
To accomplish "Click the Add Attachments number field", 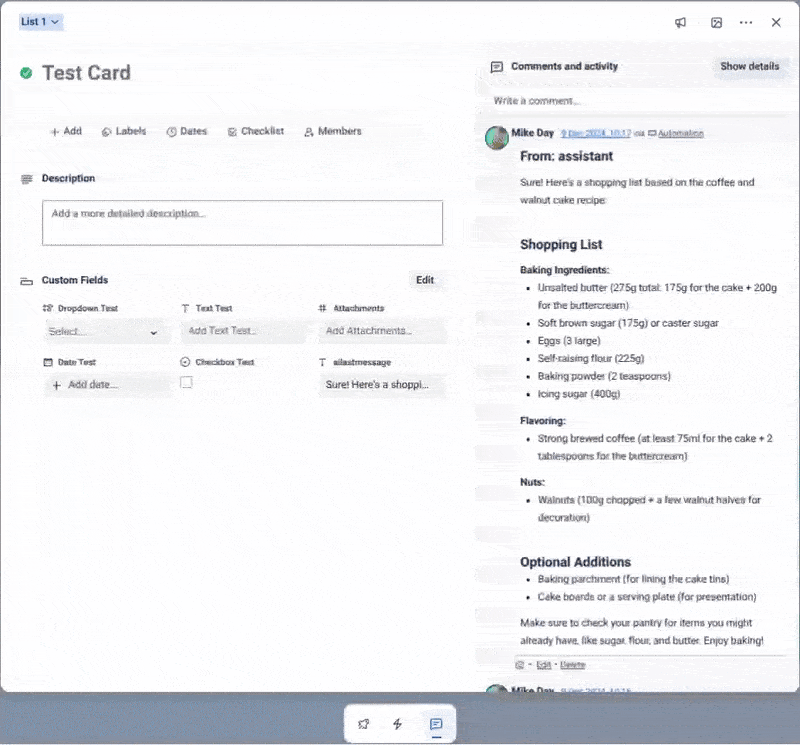I will pyautogui.click(x=382, y=331).
